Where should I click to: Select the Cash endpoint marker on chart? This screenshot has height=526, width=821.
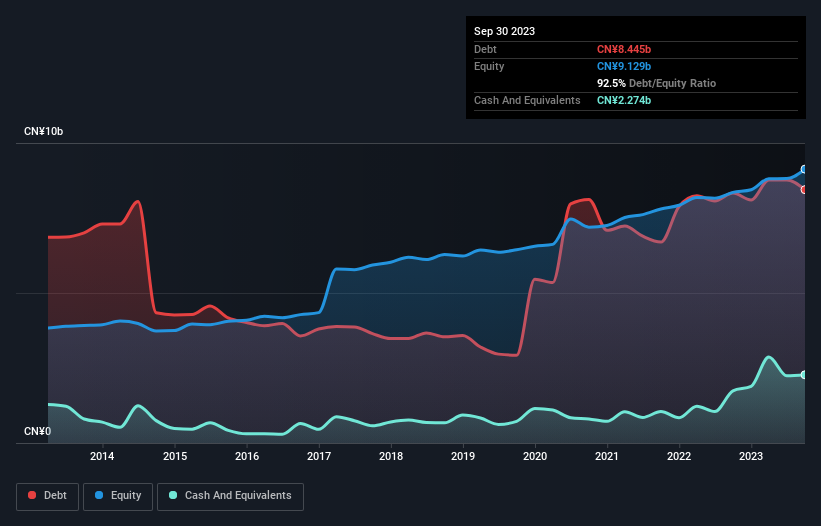point(804,375)
